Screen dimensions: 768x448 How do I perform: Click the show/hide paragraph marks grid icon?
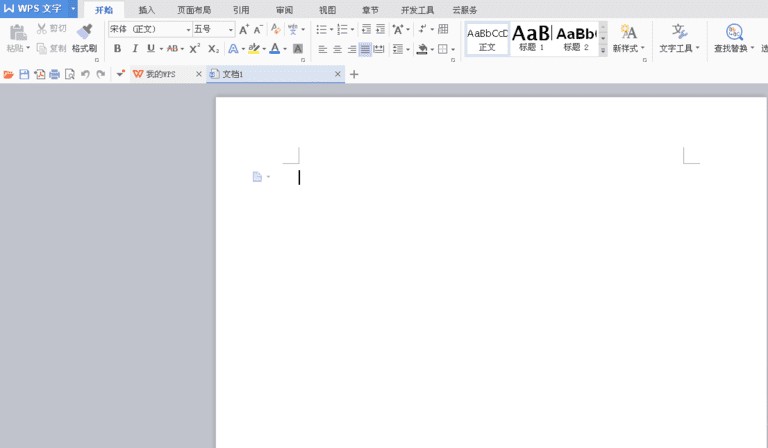(443, 29)
